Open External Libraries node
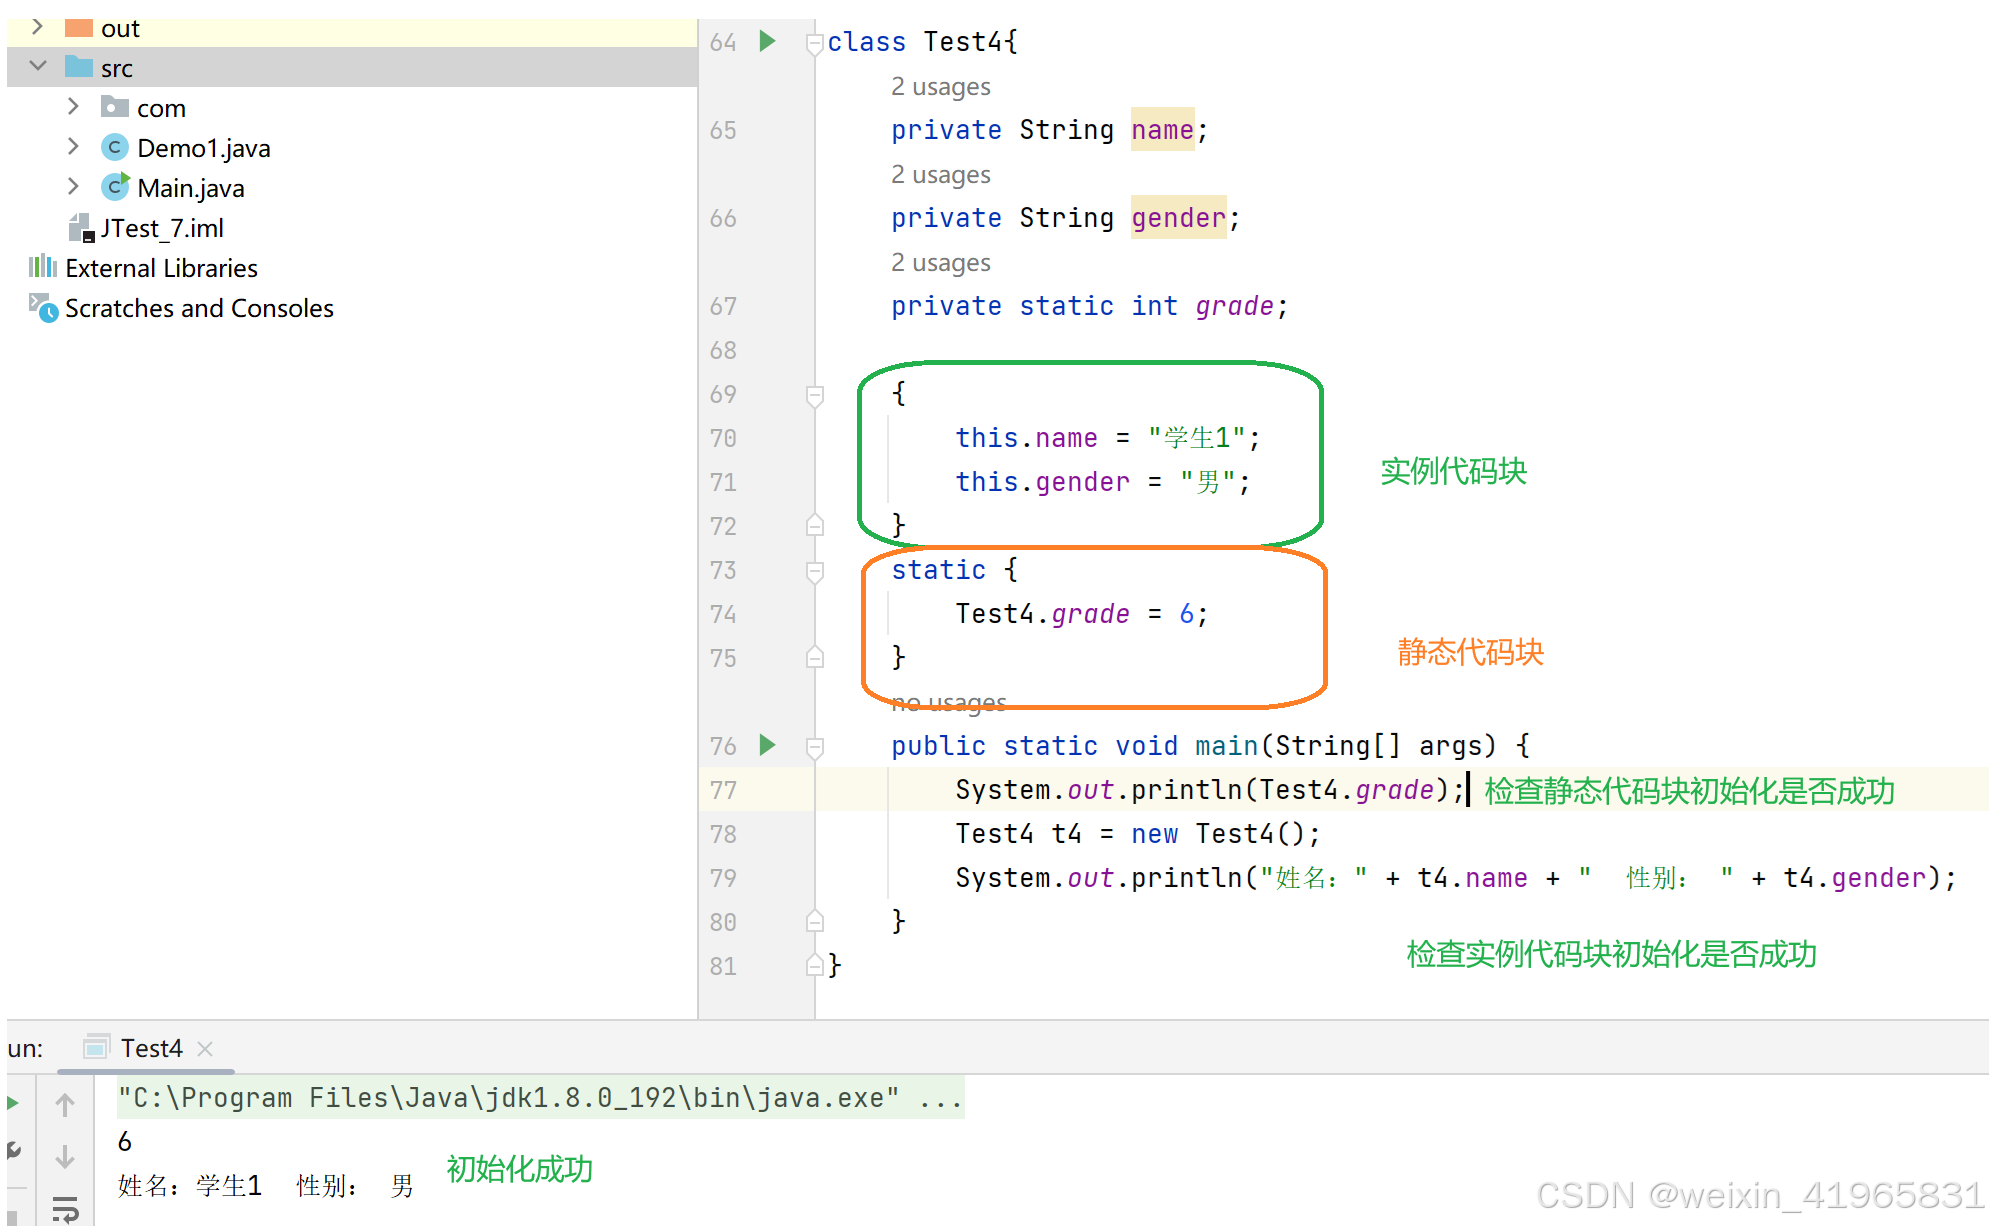This screenshot has width=1989, height=1229. (x=160, y=268)
